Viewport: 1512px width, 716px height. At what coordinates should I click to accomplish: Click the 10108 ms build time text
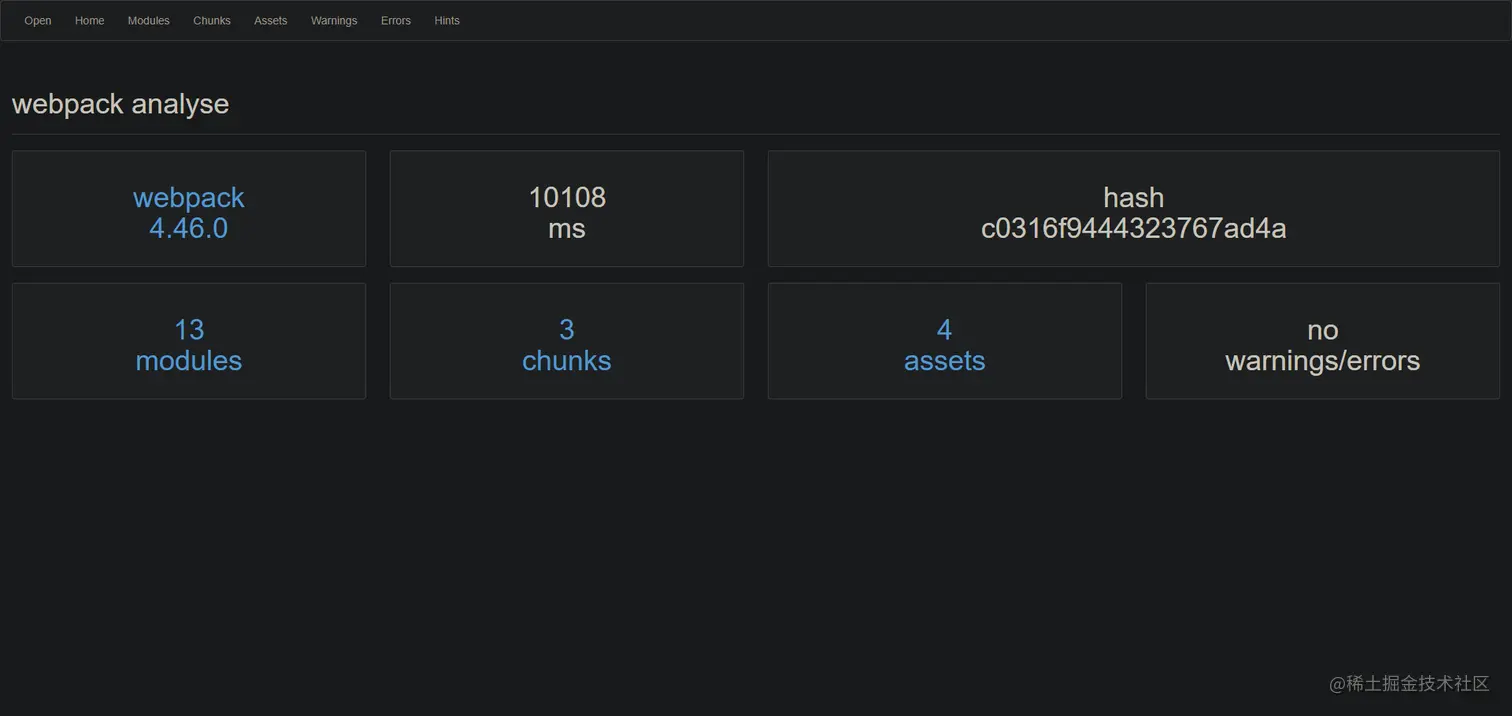[567, 213]
